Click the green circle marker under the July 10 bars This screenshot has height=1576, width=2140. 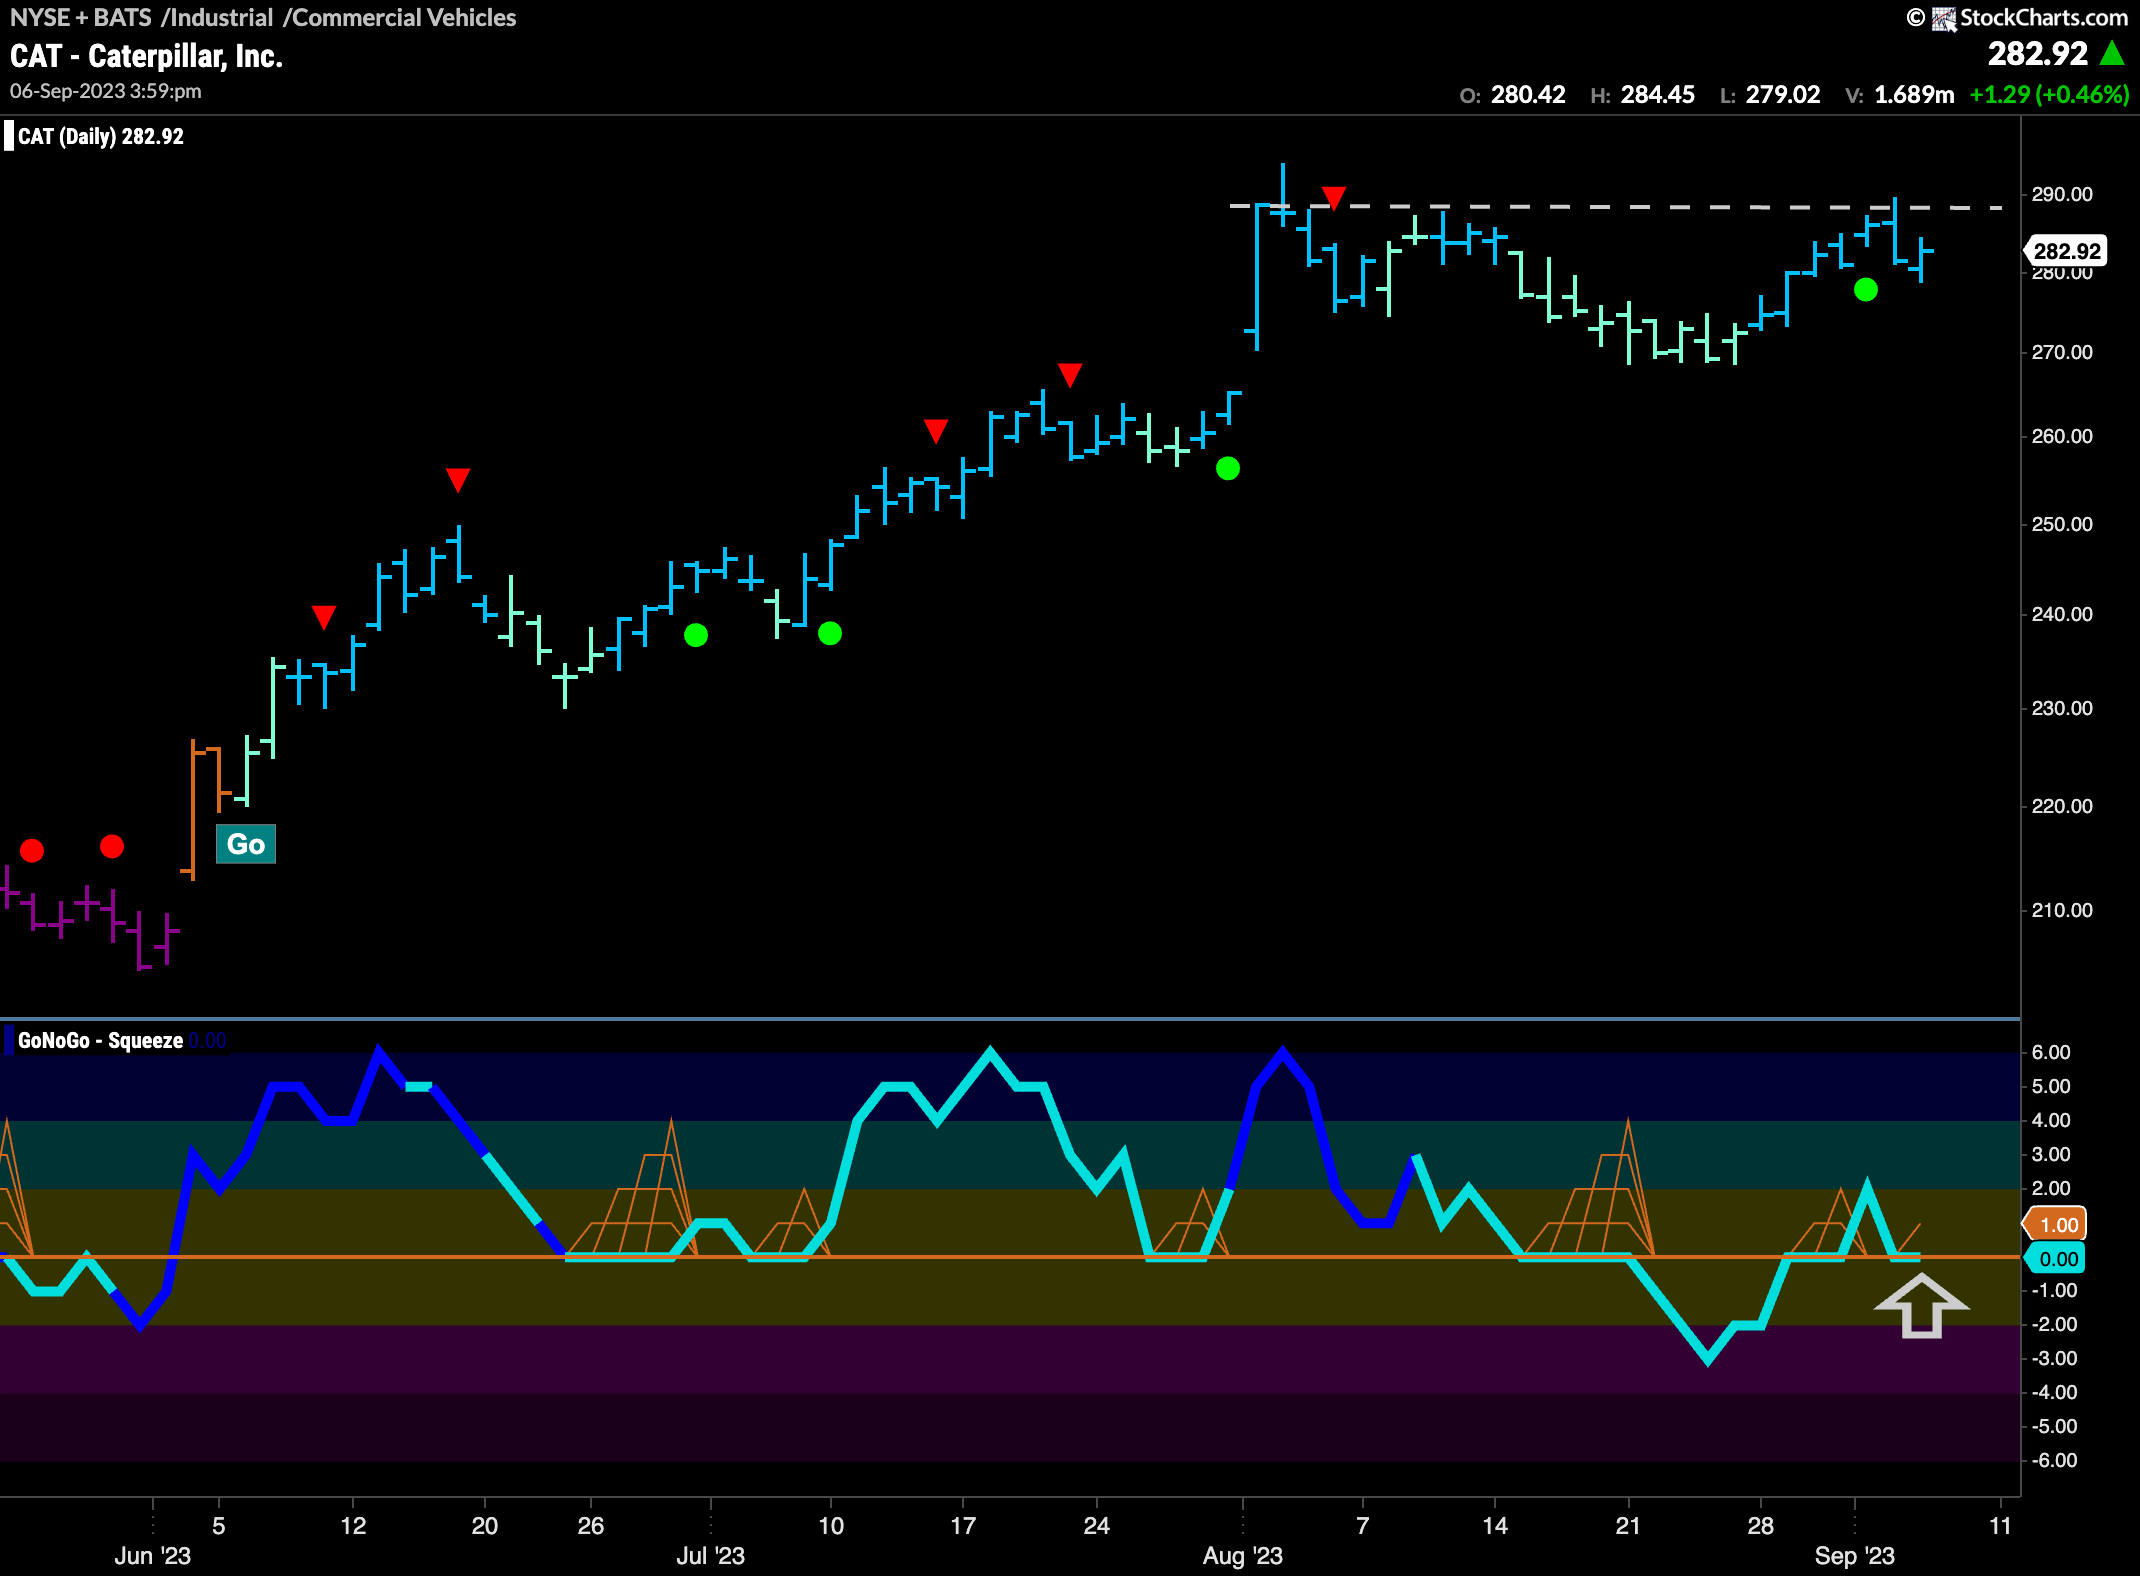coord(830,633)
